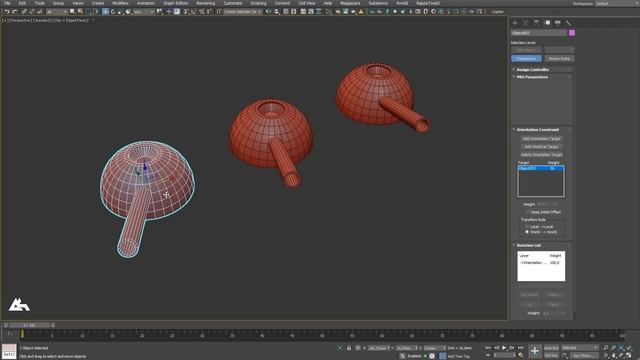The width and height of the screenshot is (640, 360).
Task: Open reference coordinate system dropdown
Action: pos(144,12)
